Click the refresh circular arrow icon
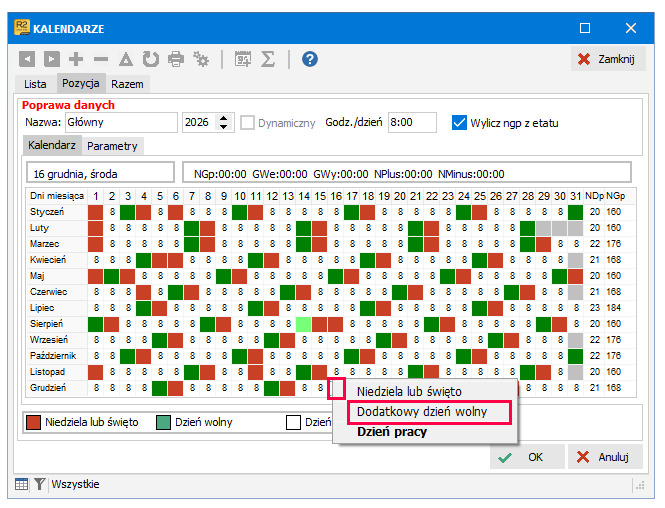The height and width of the screenshot is (508, 665). click(151, 59)
